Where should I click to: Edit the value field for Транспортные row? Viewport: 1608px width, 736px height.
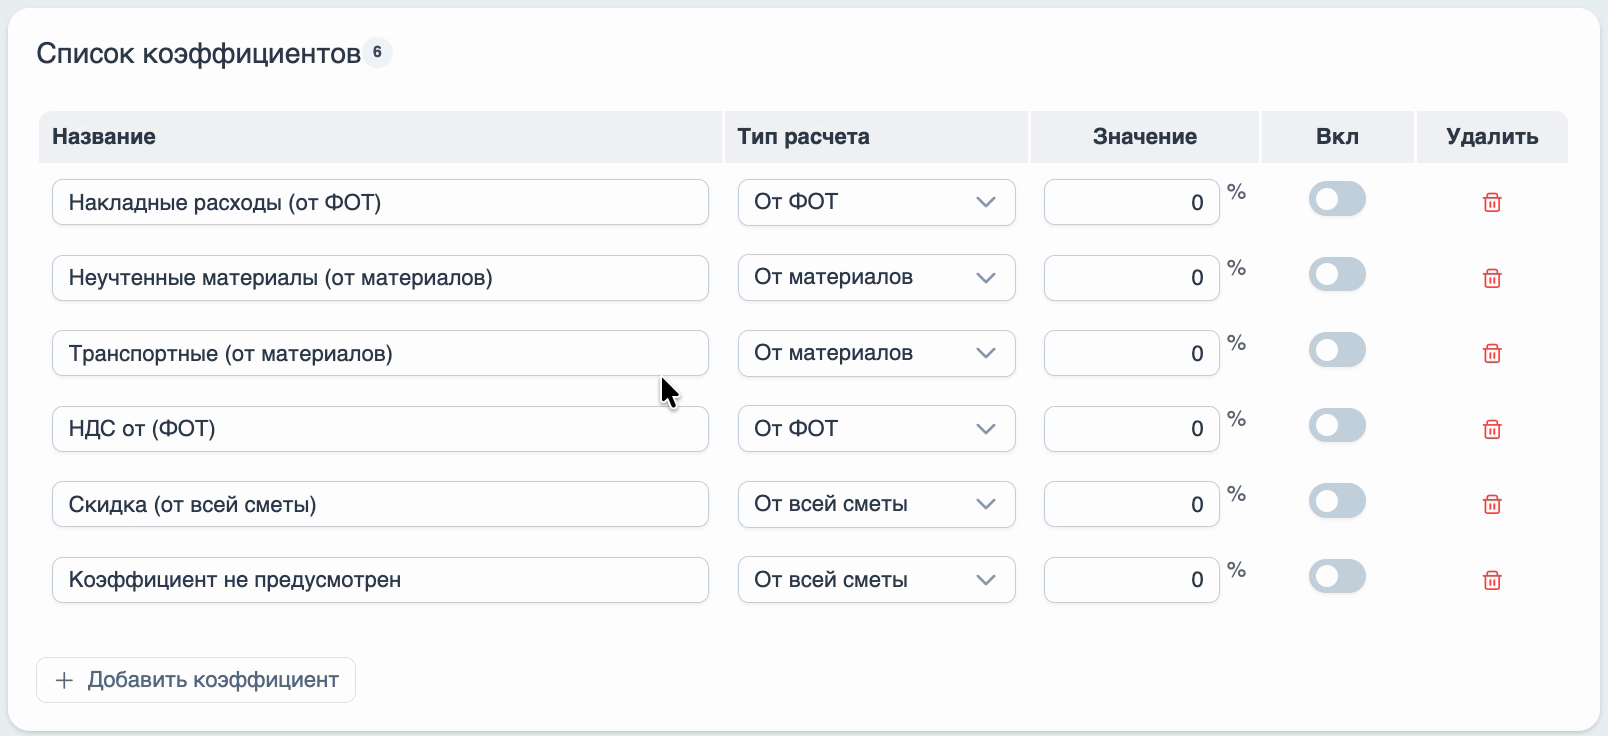[x=1132, y=353]
